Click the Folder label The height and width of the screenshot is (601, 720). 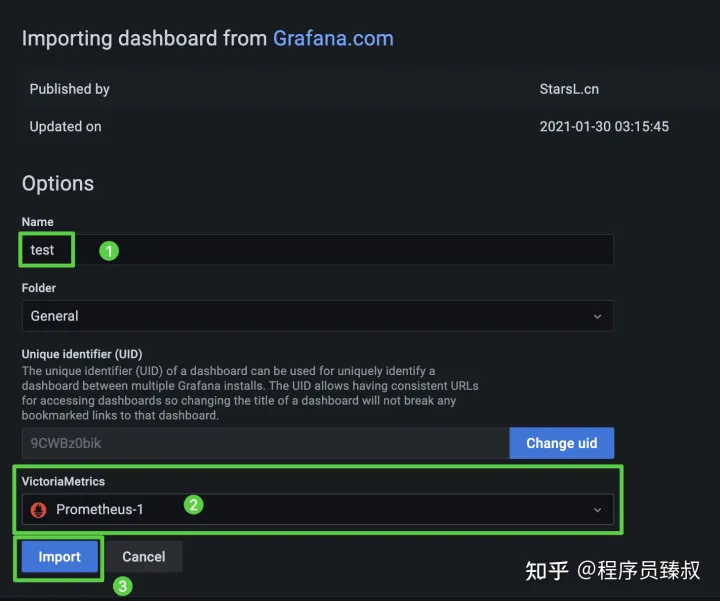(39, 288)
